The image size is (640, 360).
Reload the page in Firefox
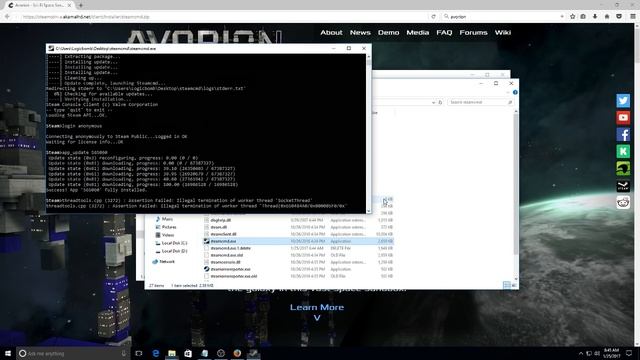[x=433, y=17]
